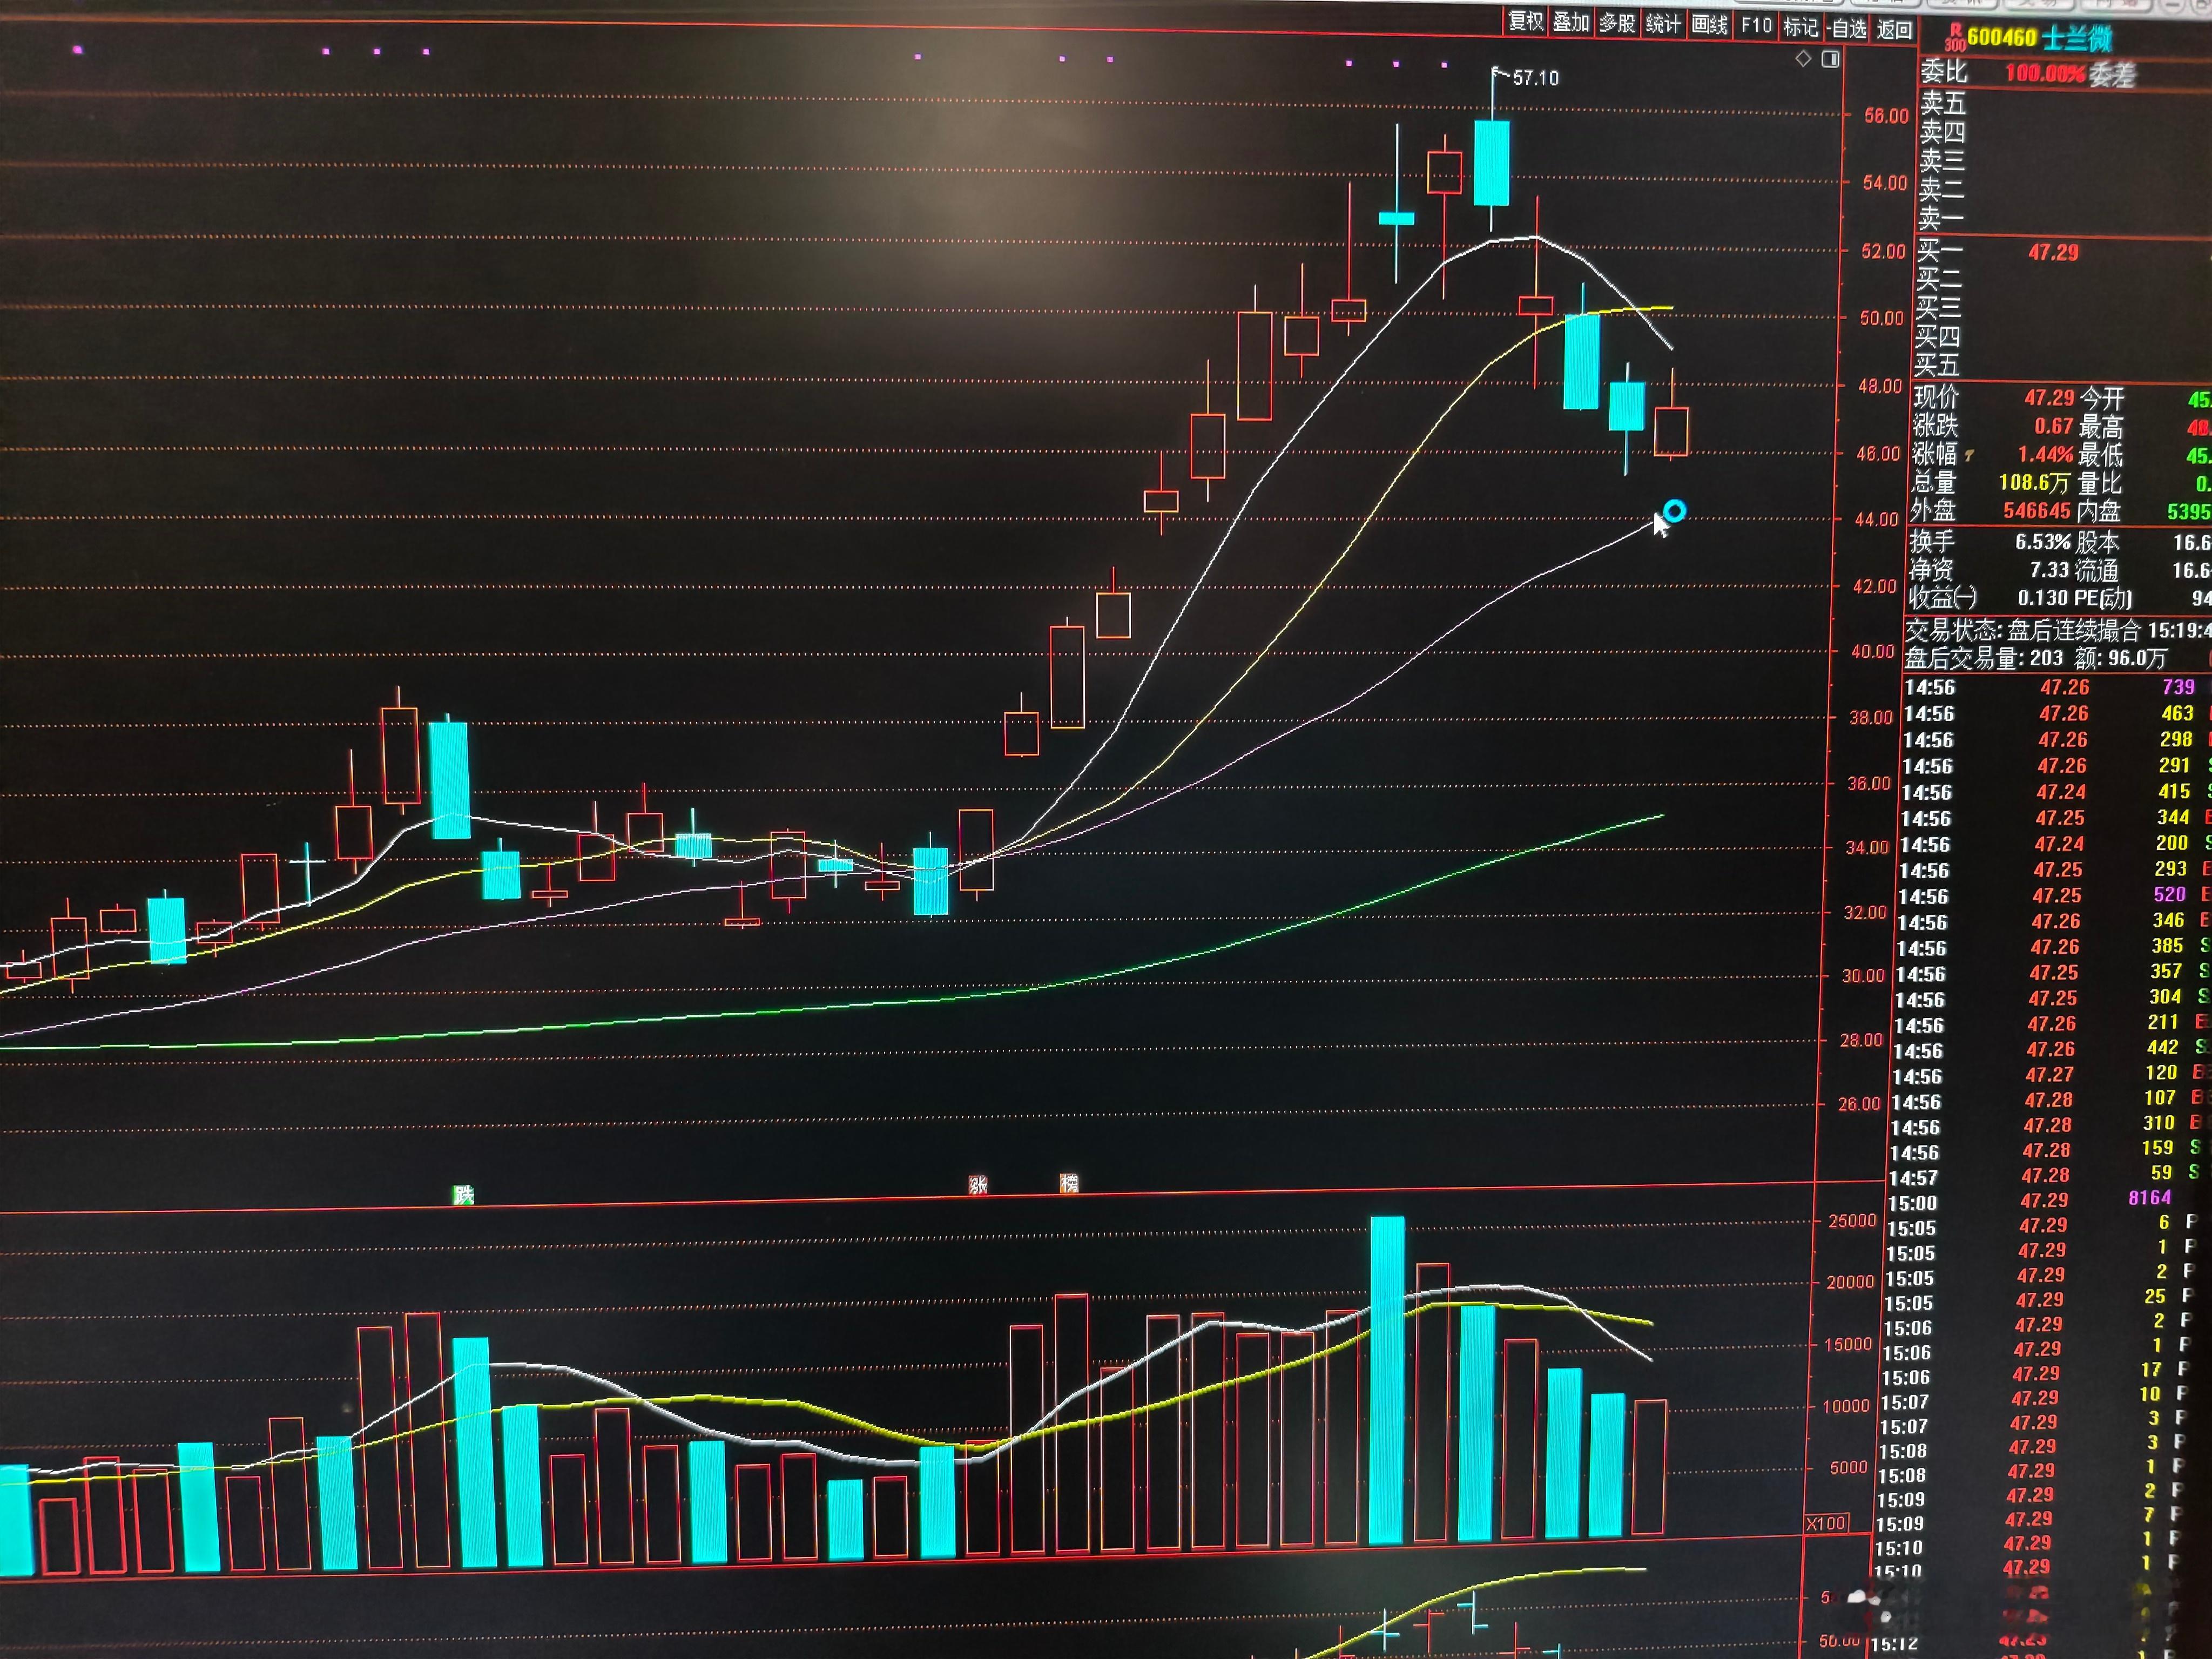This screenshot has height=1659, width=2212.
Task: Click the X100 volume unit label
Action: pyautogui.click(x=1826, y=1523)
